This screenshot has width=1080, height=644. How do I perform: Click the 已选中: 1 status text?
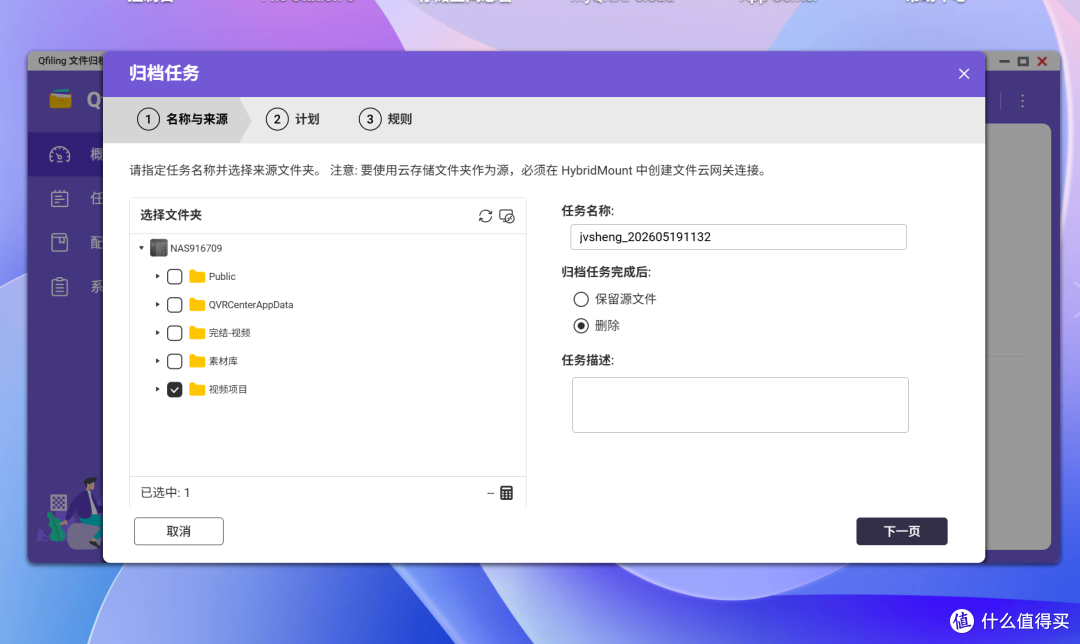coord(165,492)
